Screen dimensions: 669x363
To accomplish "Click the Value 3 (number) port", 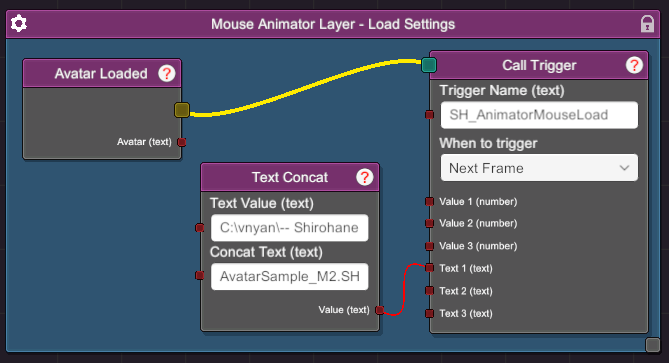I will tap(430, 246).
